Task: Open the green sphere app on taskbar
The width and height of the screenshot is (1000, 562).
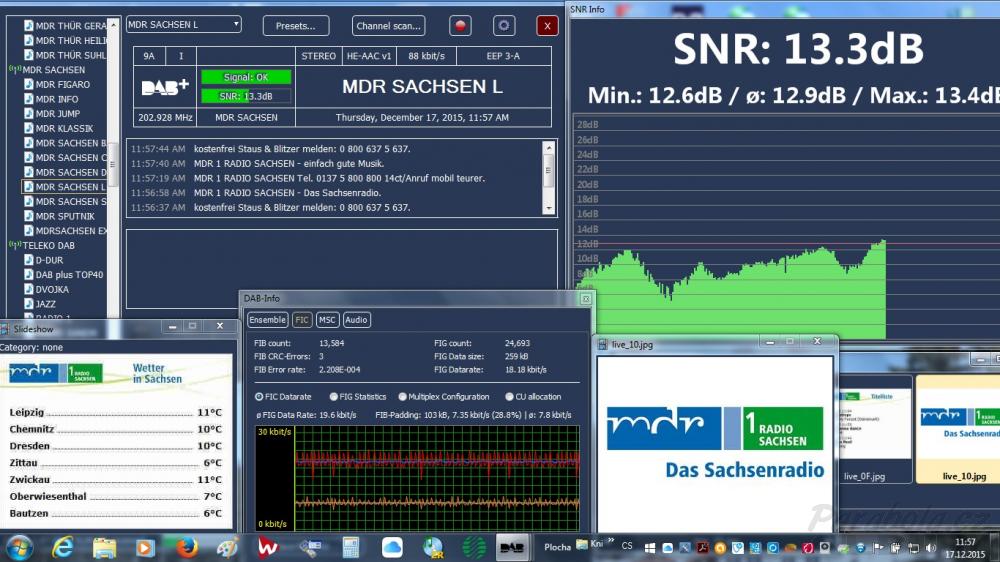Action: click(x=474, y=547)
